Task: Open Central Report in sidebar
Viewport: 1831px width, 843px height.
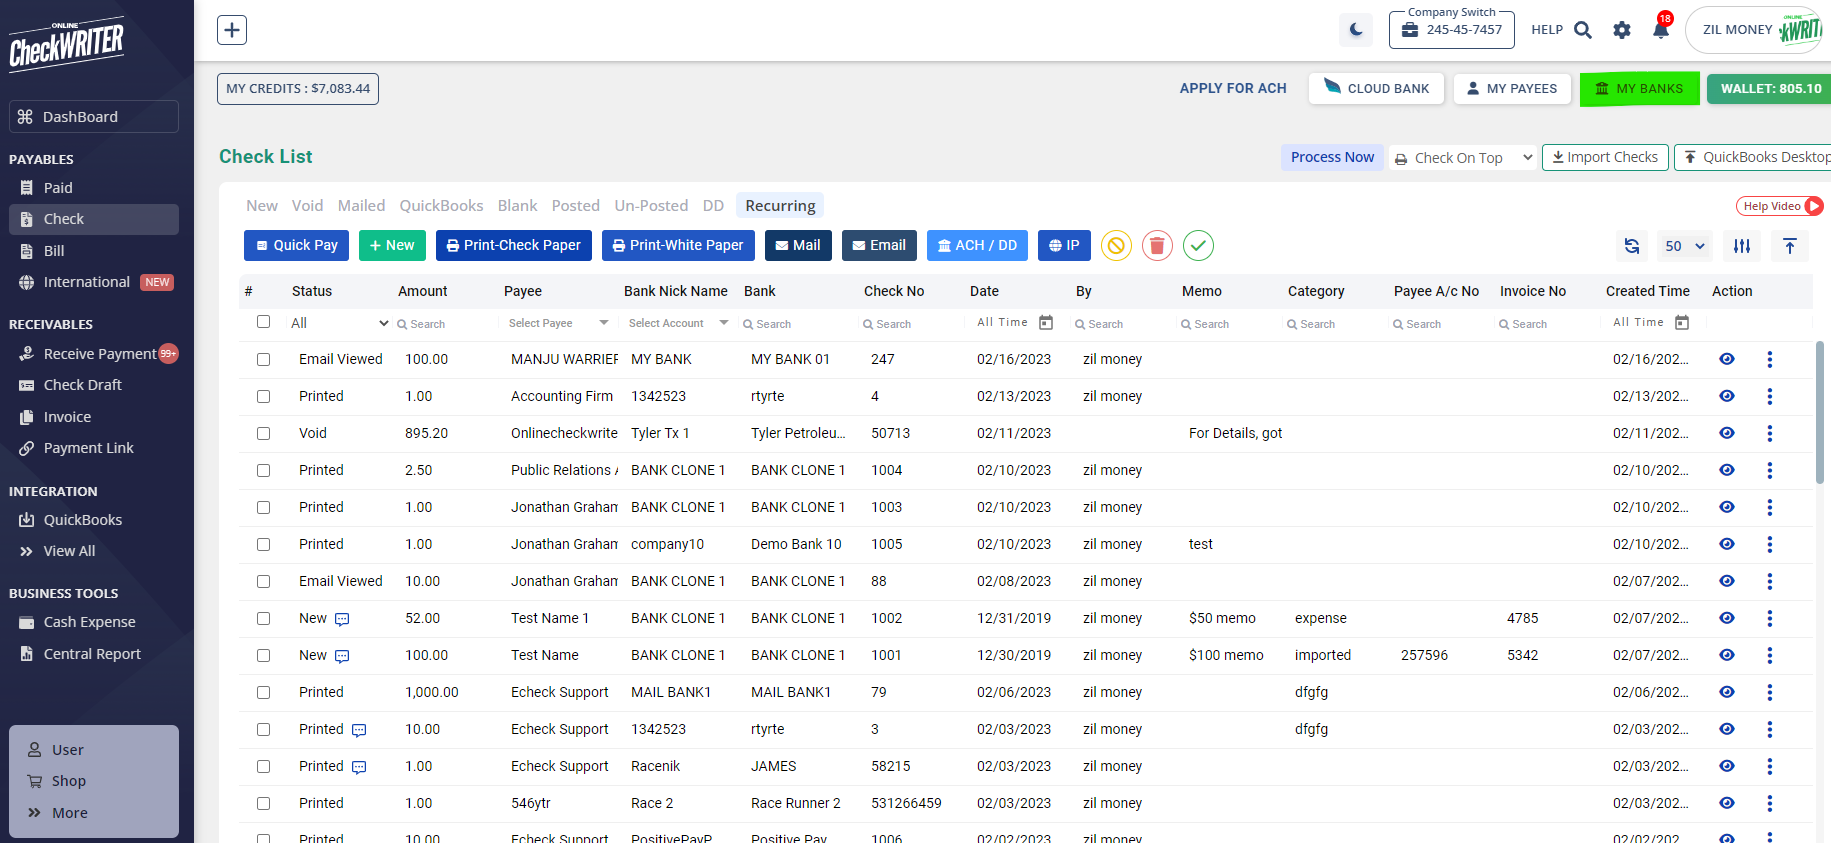Action: click(x=94, y=654)
